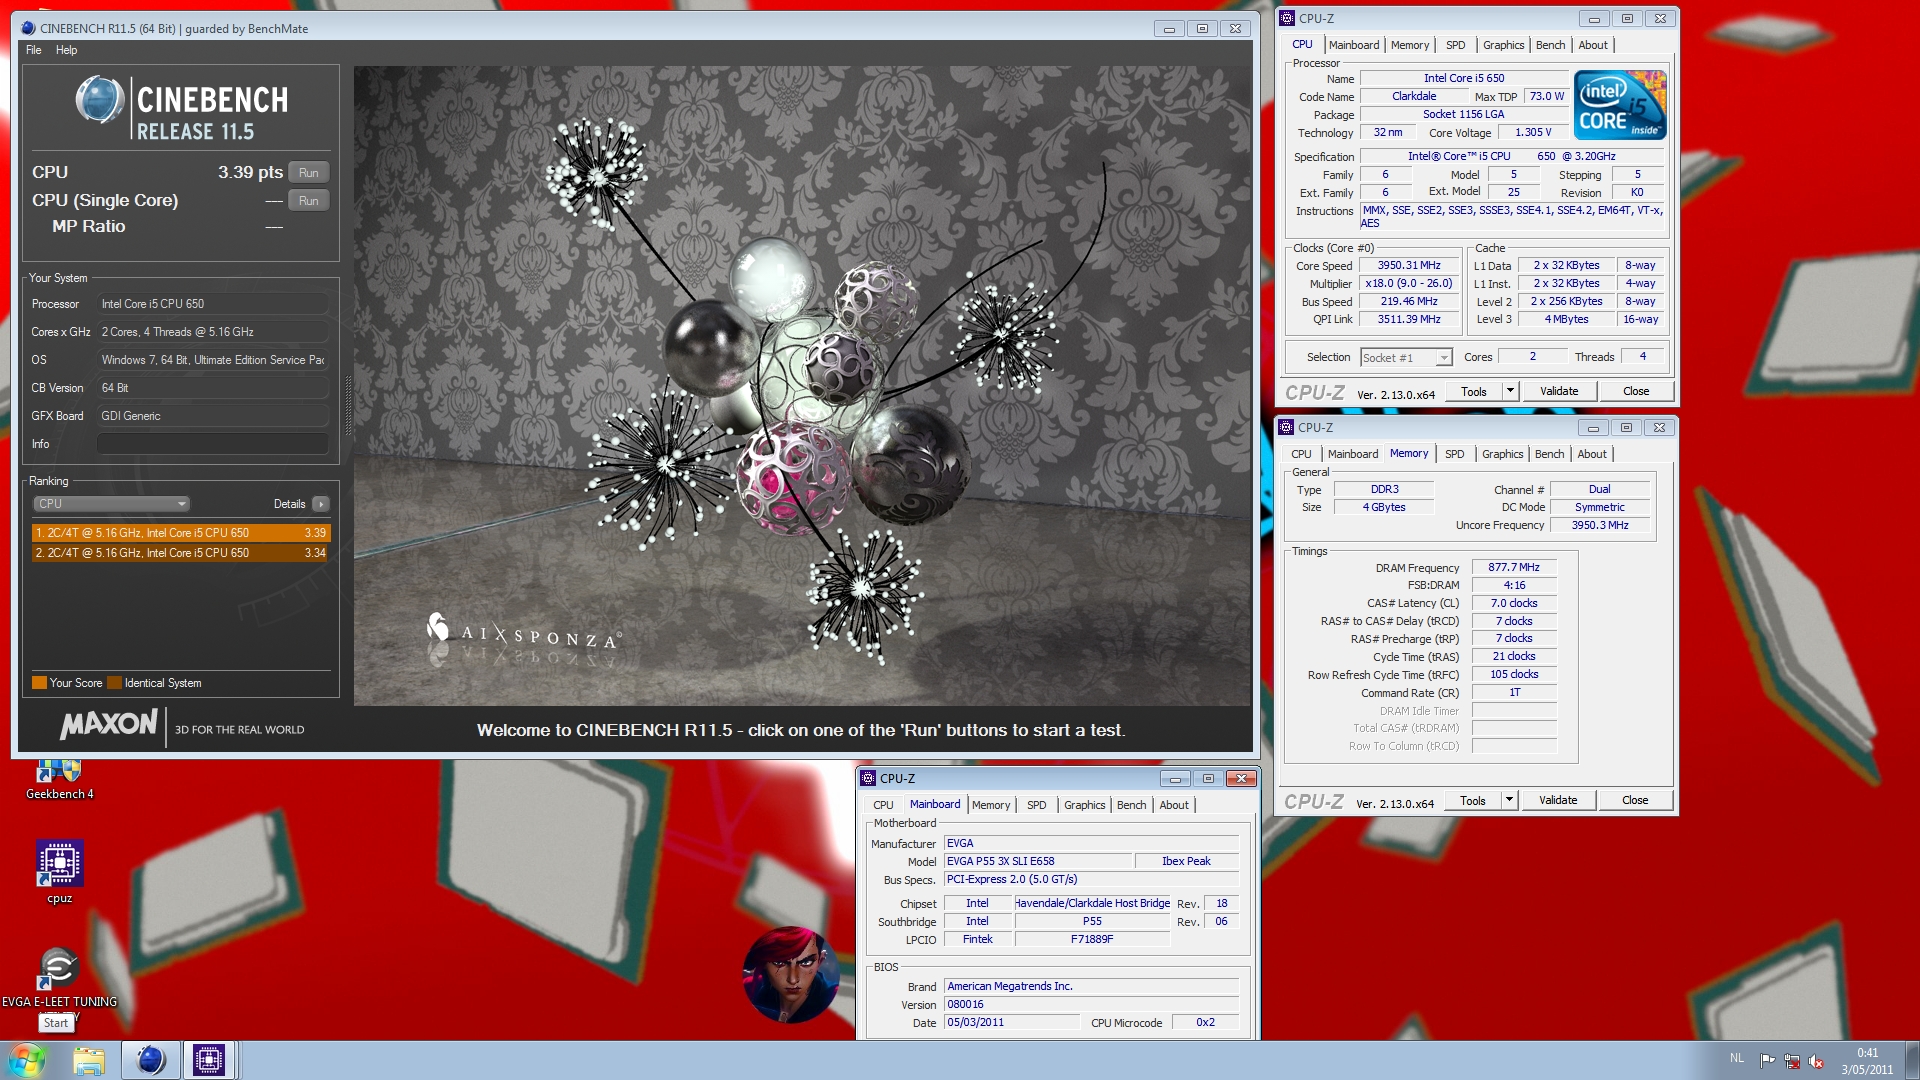
Task: Click the Details label in Ranking panel
Action: point(289,504)
